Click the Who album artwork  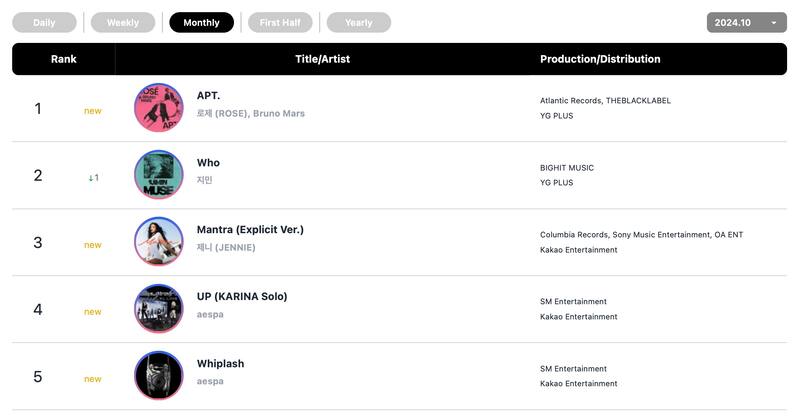(x=158, y=175)
